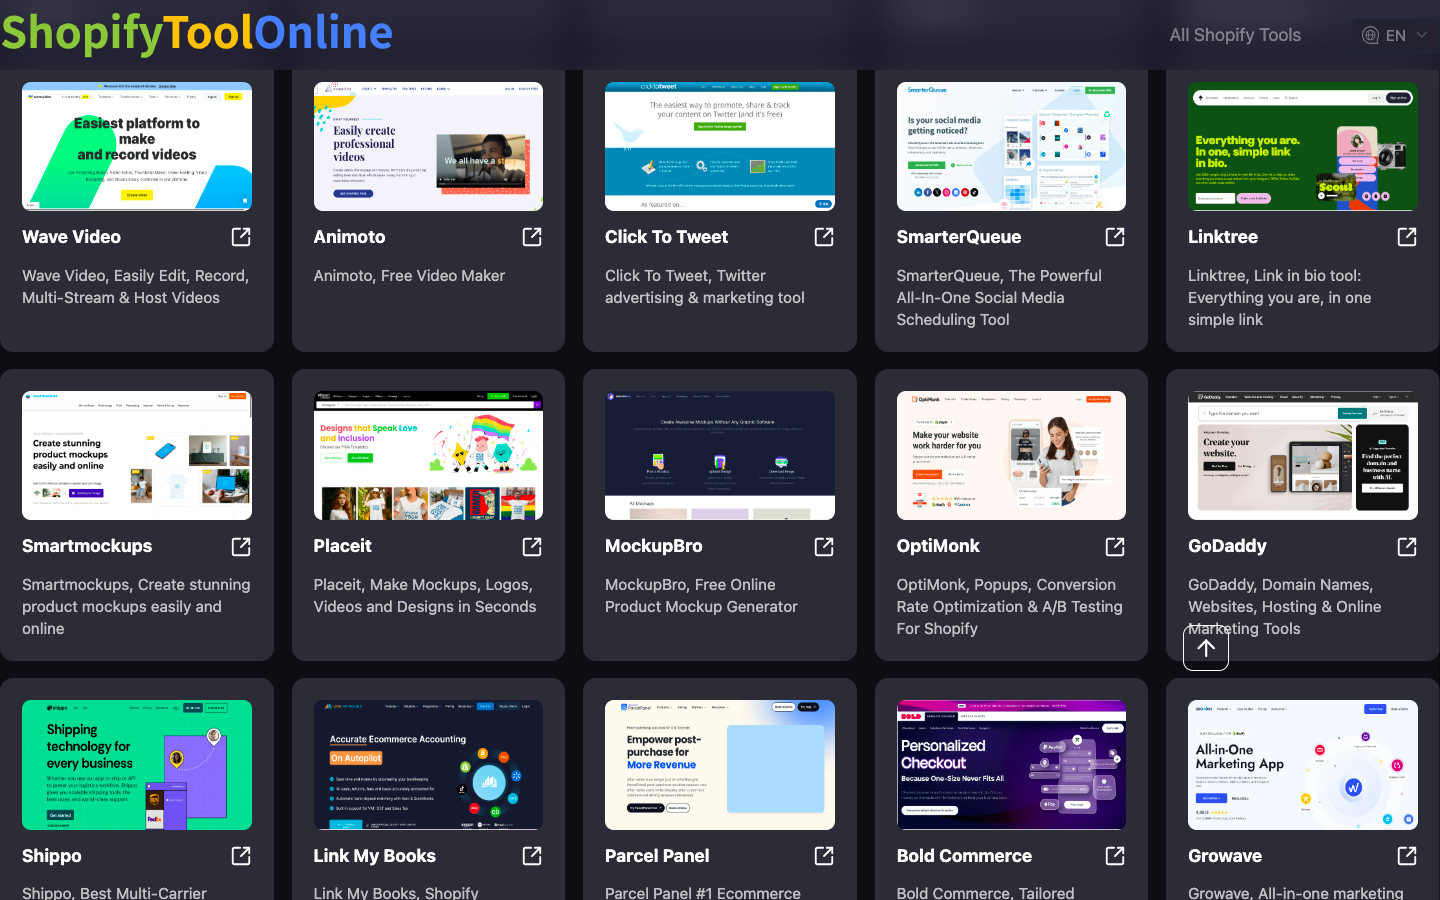
Task: Open GoDaddy external link icon
Action: (1407, 547)
